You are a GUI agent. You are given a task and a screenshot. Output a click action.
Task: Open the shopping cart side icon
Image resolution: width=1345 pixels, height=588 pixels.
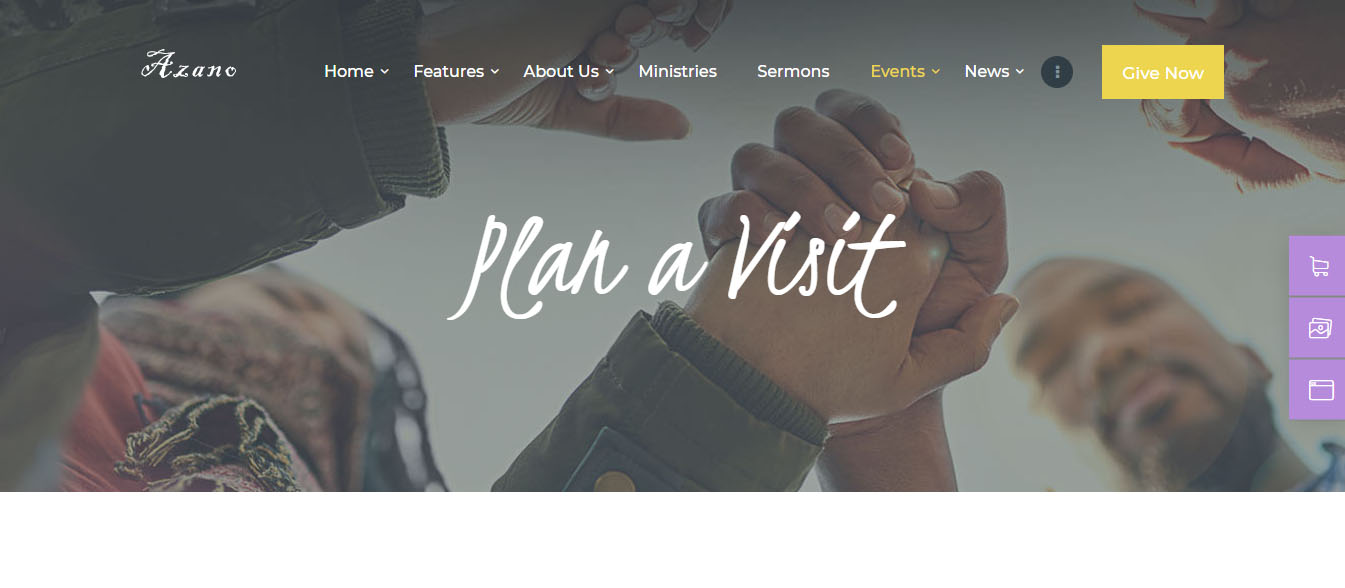1319,266
